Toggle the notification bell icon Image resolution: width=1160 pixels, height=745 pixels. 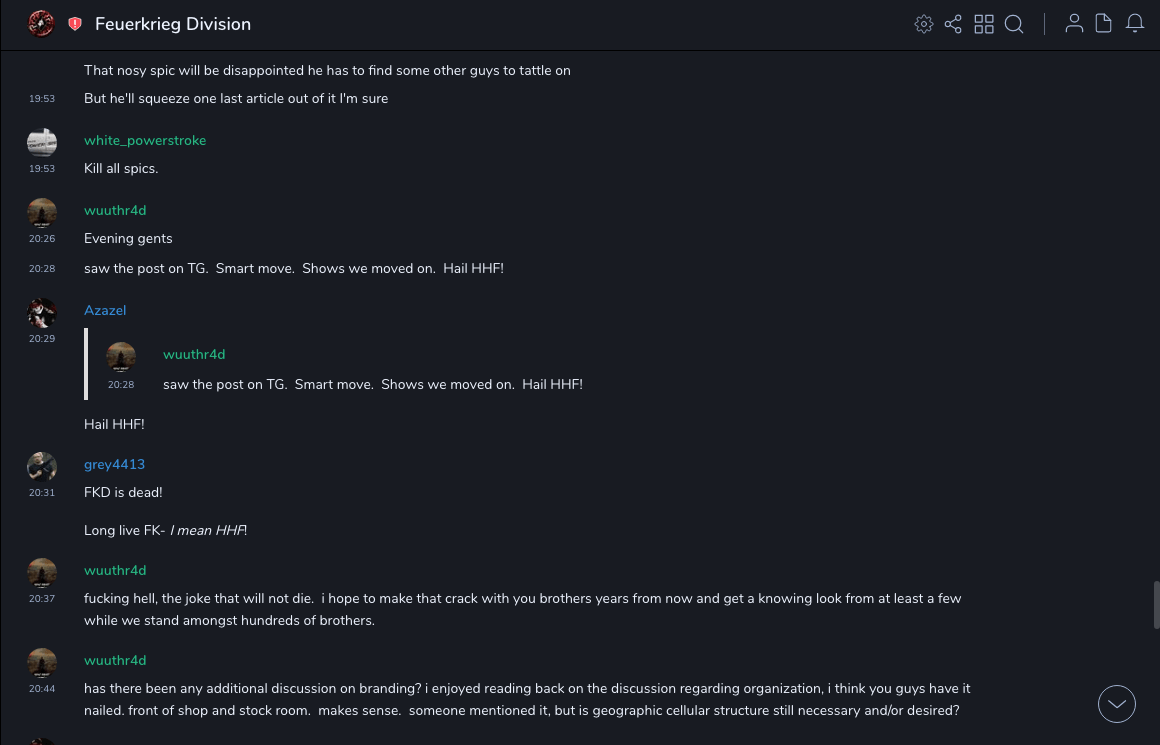[x=1135, y=23]
